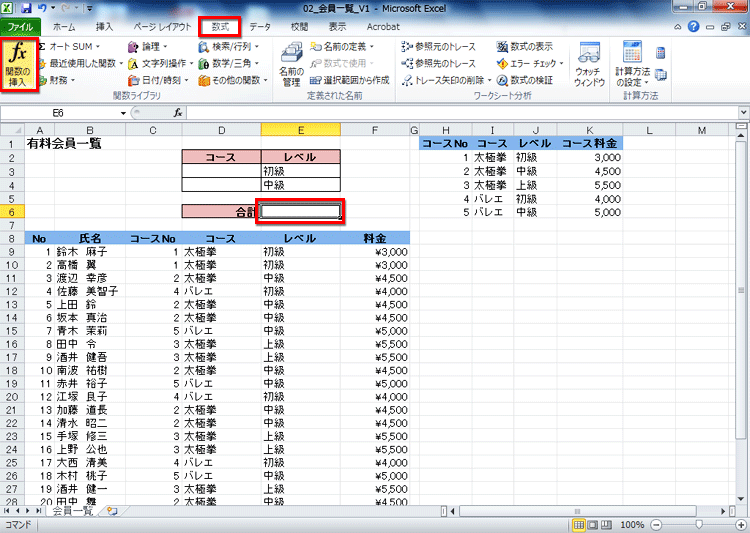Select cell E6 next to 合計
This screenshot has width=750, height=533.
tap(300, 211)
